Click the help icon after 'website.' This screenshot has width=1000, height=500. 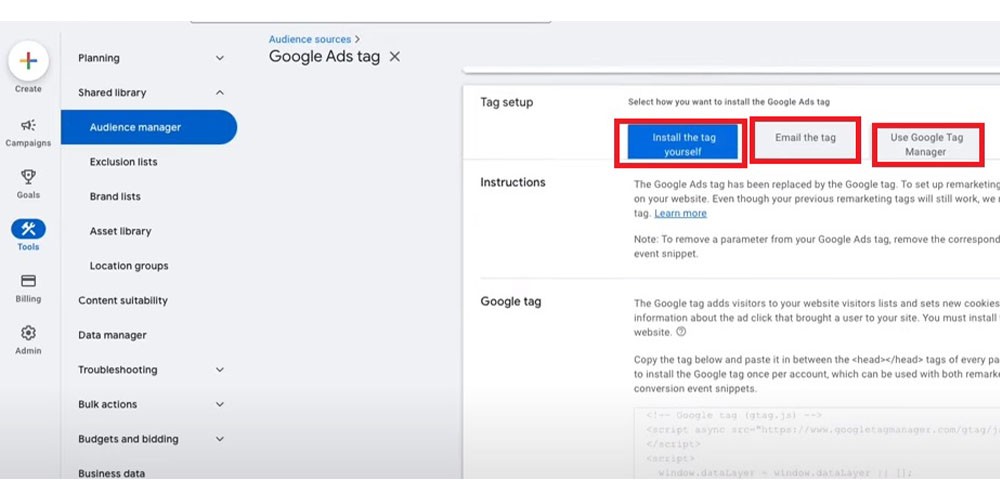(681, 332)
